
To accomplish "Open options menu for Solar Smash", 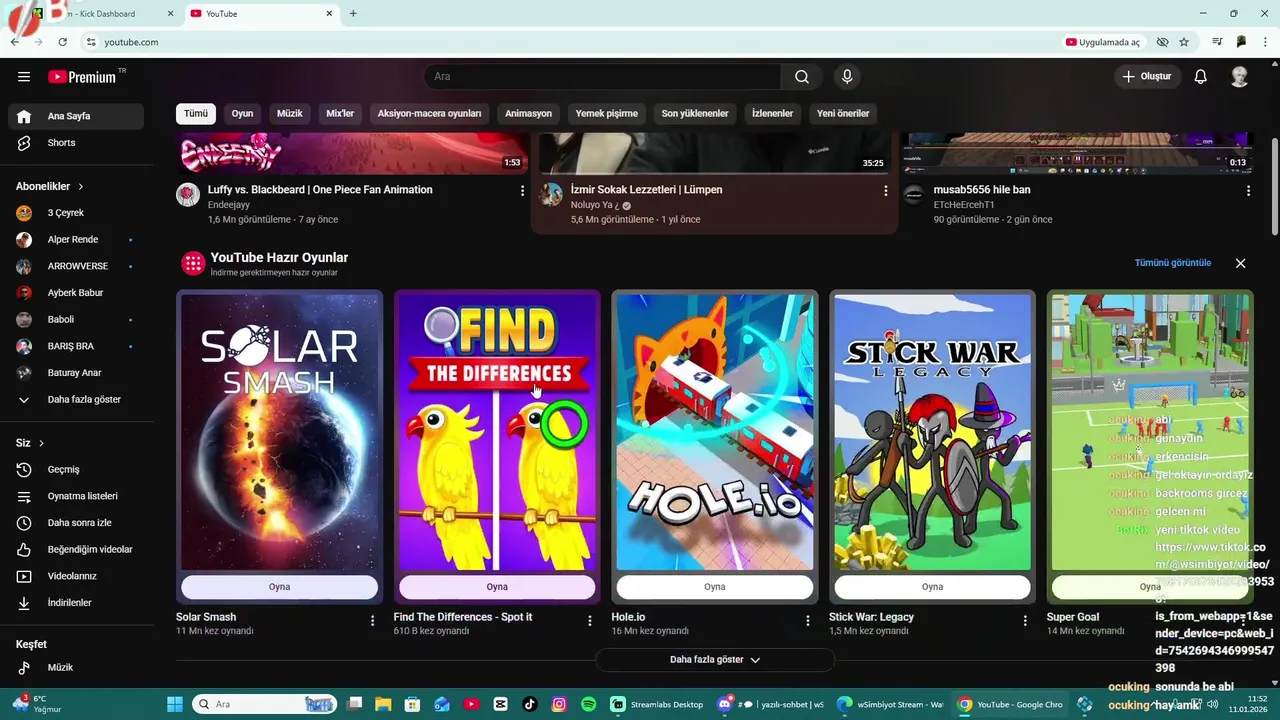I will [372, 621].
